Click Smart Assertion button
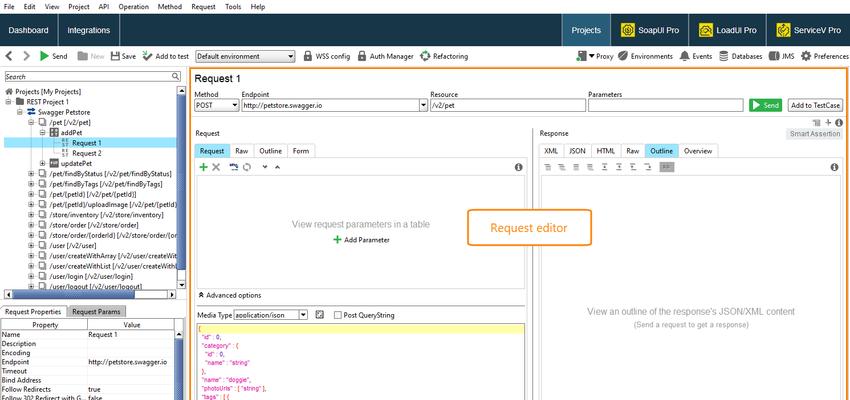This screenshot has height=400, width=850. pos(815,133)
